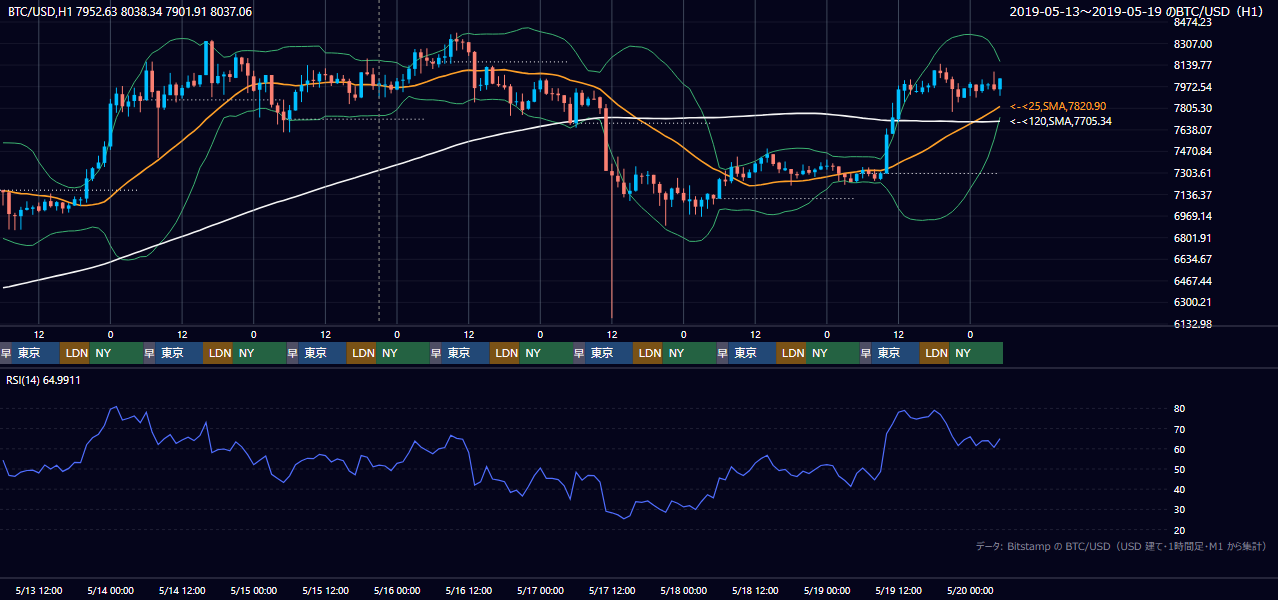Image resolution: width=1278 pixels, height=600 pixels.
Task: Click RSI scale value 60
Action: coord(1180,449)
